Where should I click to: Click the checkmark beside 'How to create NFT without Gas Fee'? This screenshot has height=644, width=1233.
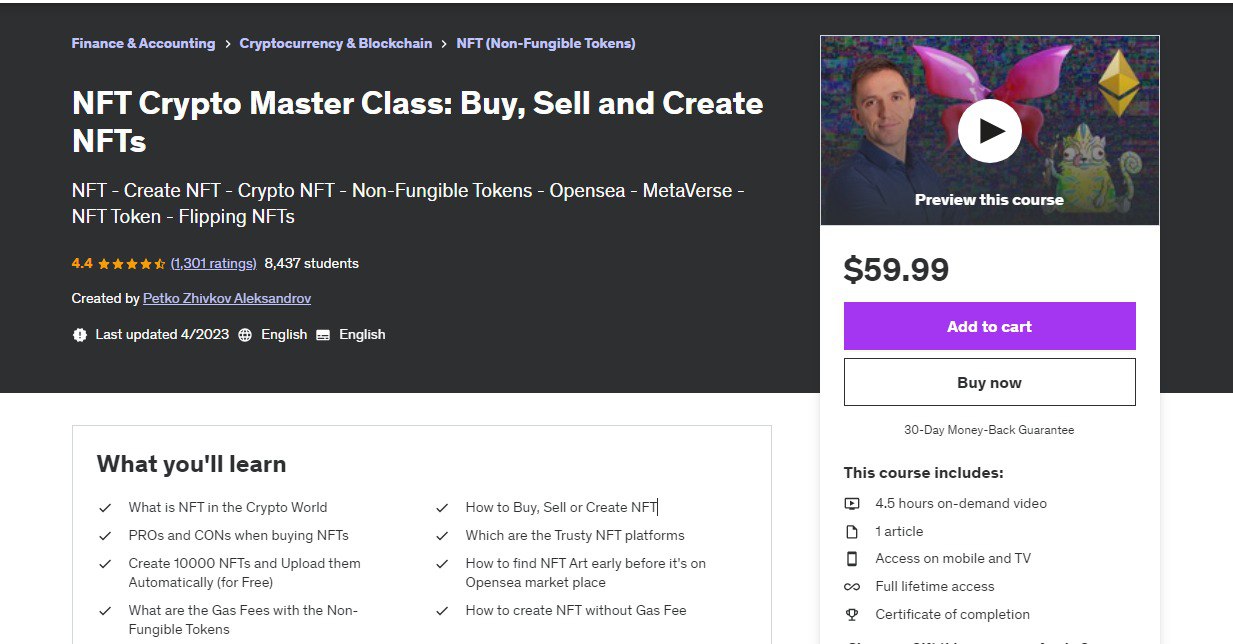pos(442,609)
